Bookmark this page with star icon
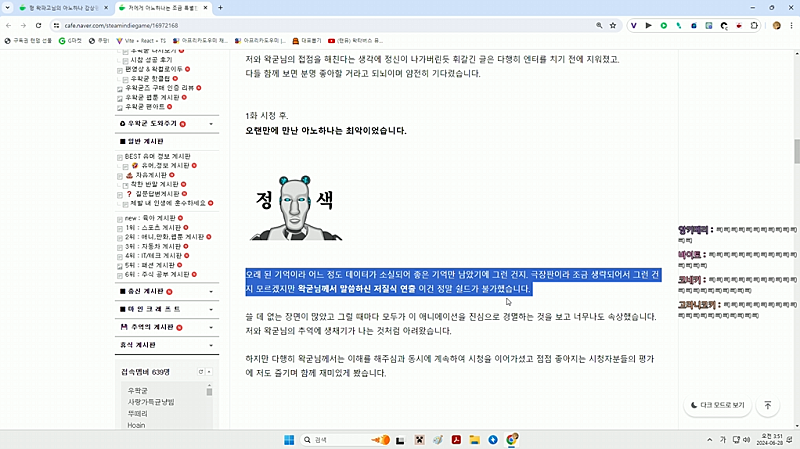The width and height of the screenshot is (800, 449). (x=613, y=26)
